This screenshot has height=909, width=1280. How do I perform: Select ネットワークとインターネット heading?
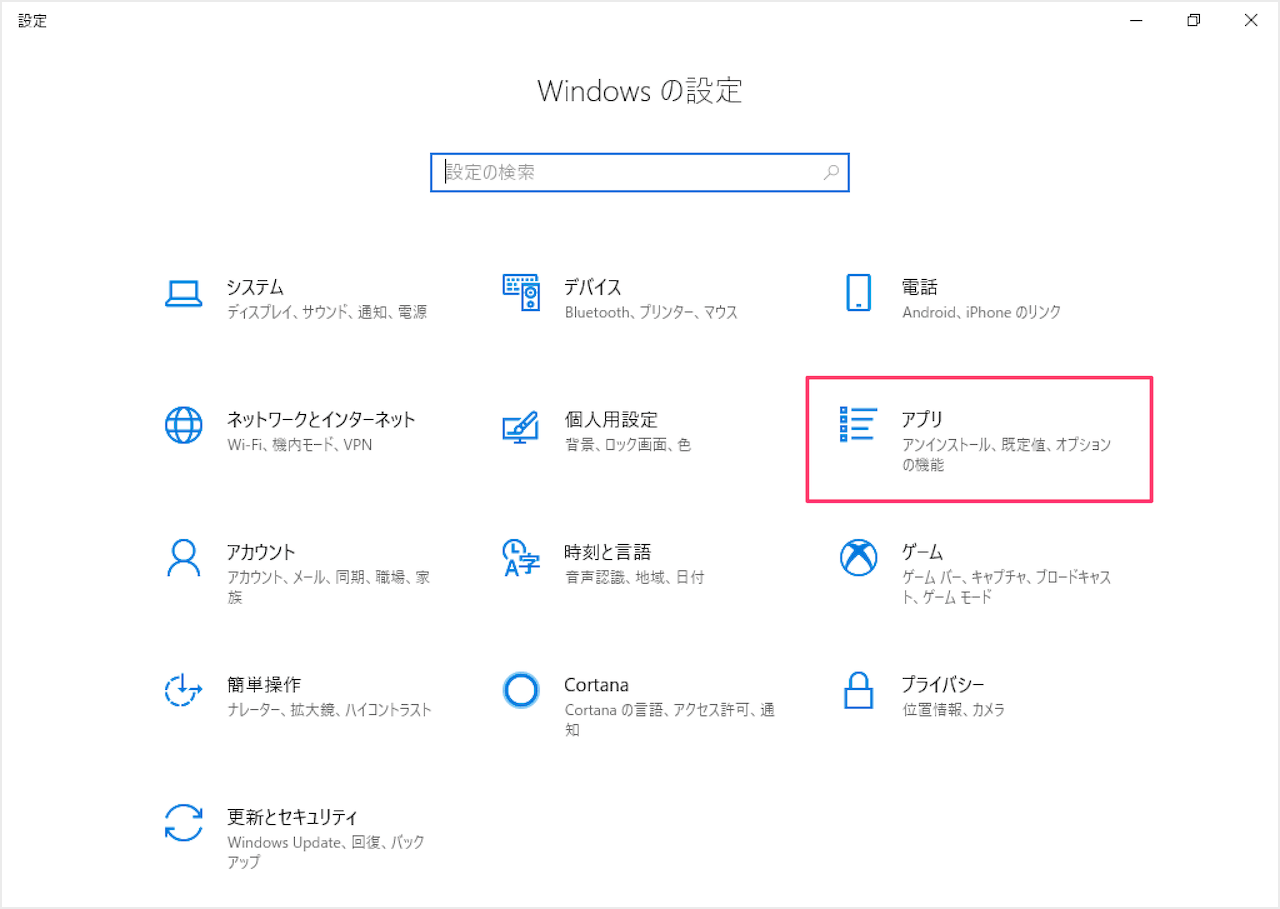click(321, 419)
